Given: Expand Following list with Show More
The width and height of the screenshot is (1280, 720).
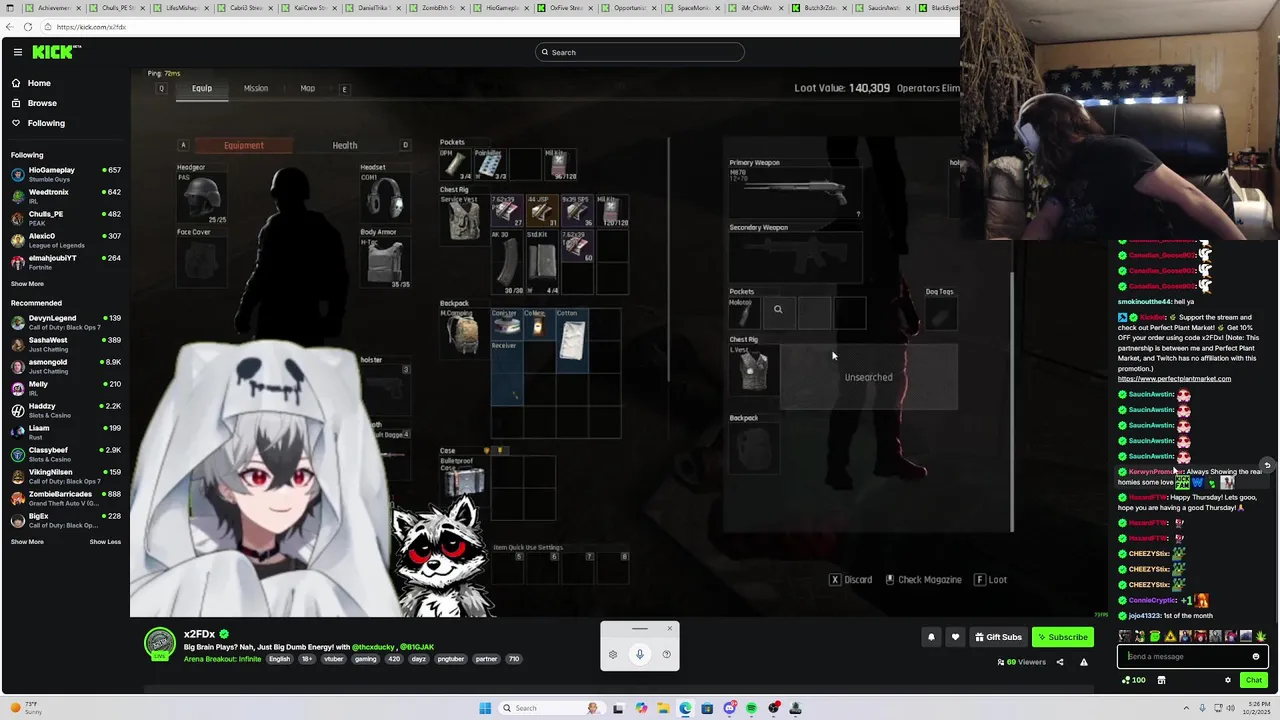Looking at the screenshot, I should coord(27,284).
